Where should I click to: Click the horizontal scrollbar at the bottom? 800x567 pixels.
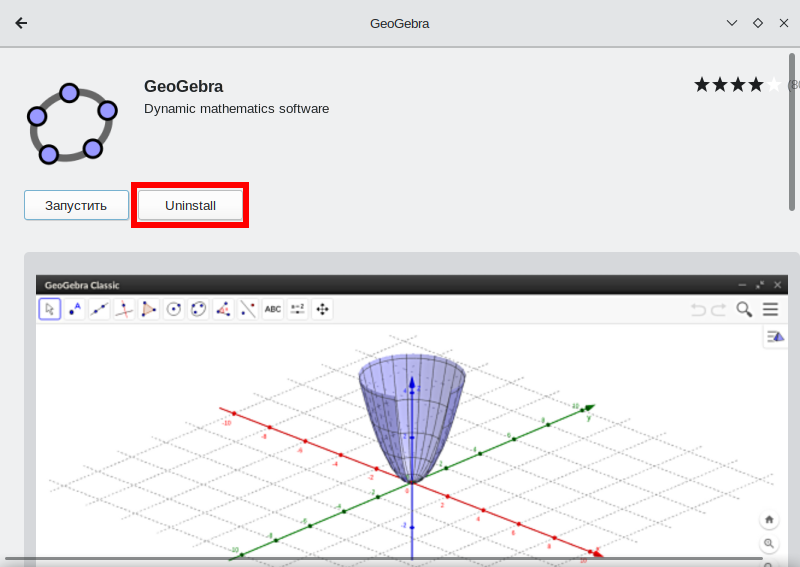coord(383,559)
